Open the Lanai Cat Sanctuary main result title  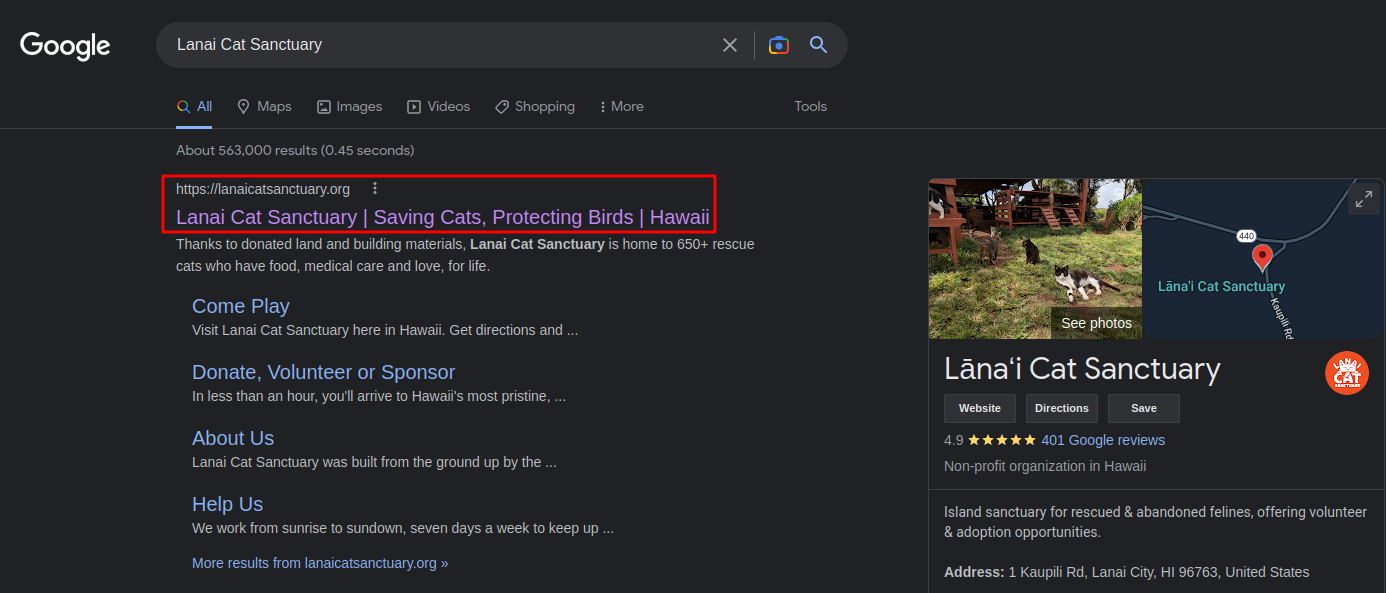pos(443,217)
